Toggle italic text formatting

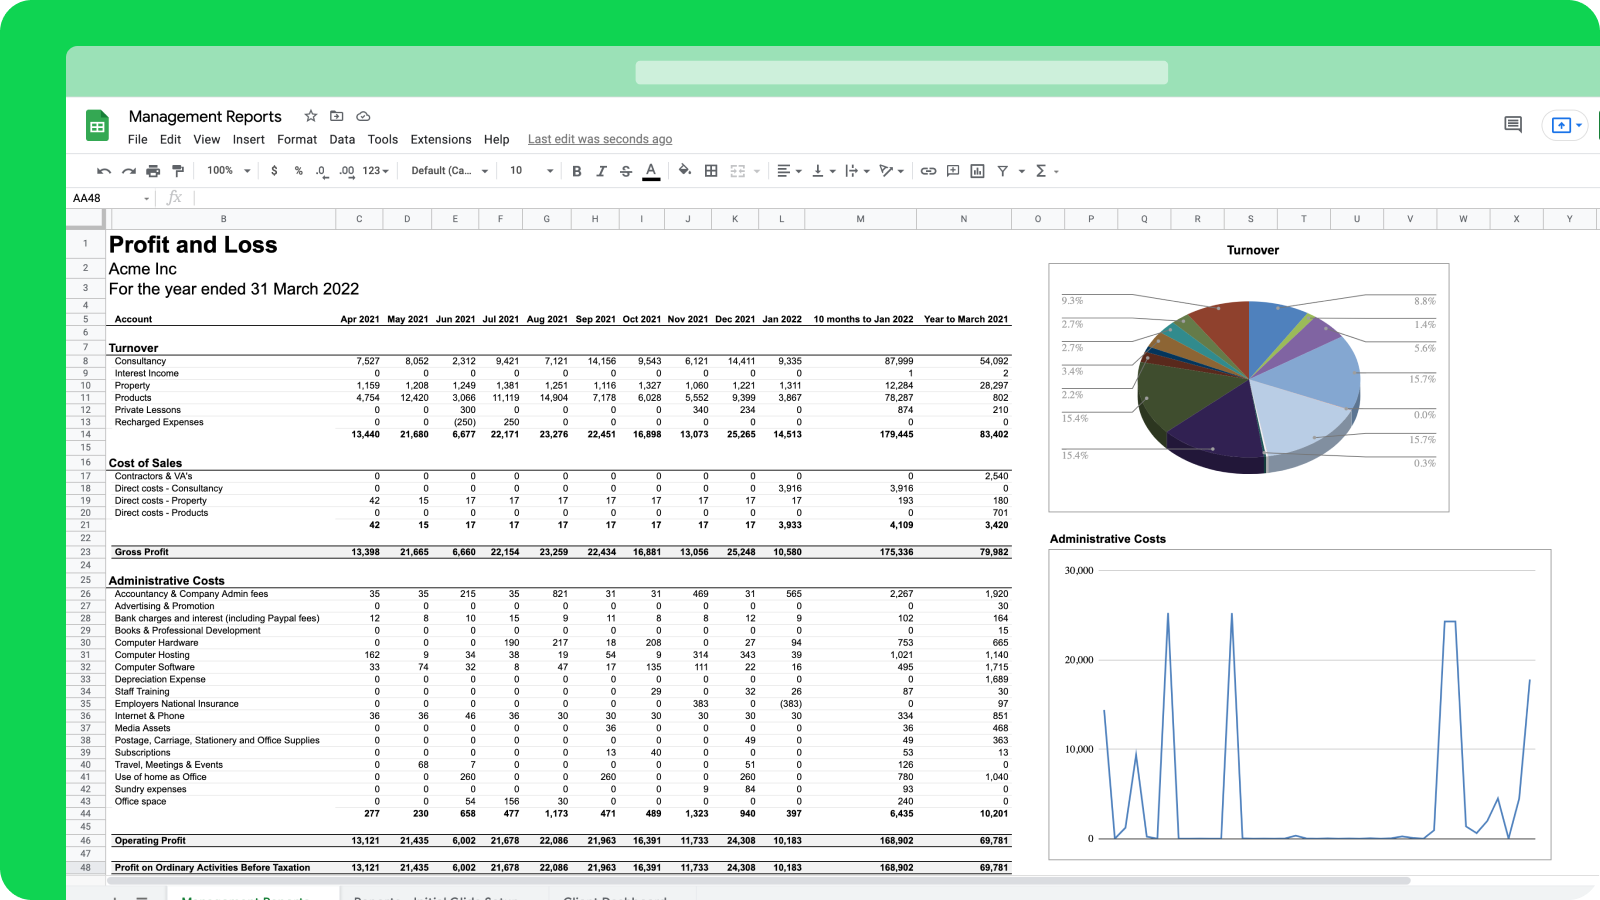[x=601, y=171]
